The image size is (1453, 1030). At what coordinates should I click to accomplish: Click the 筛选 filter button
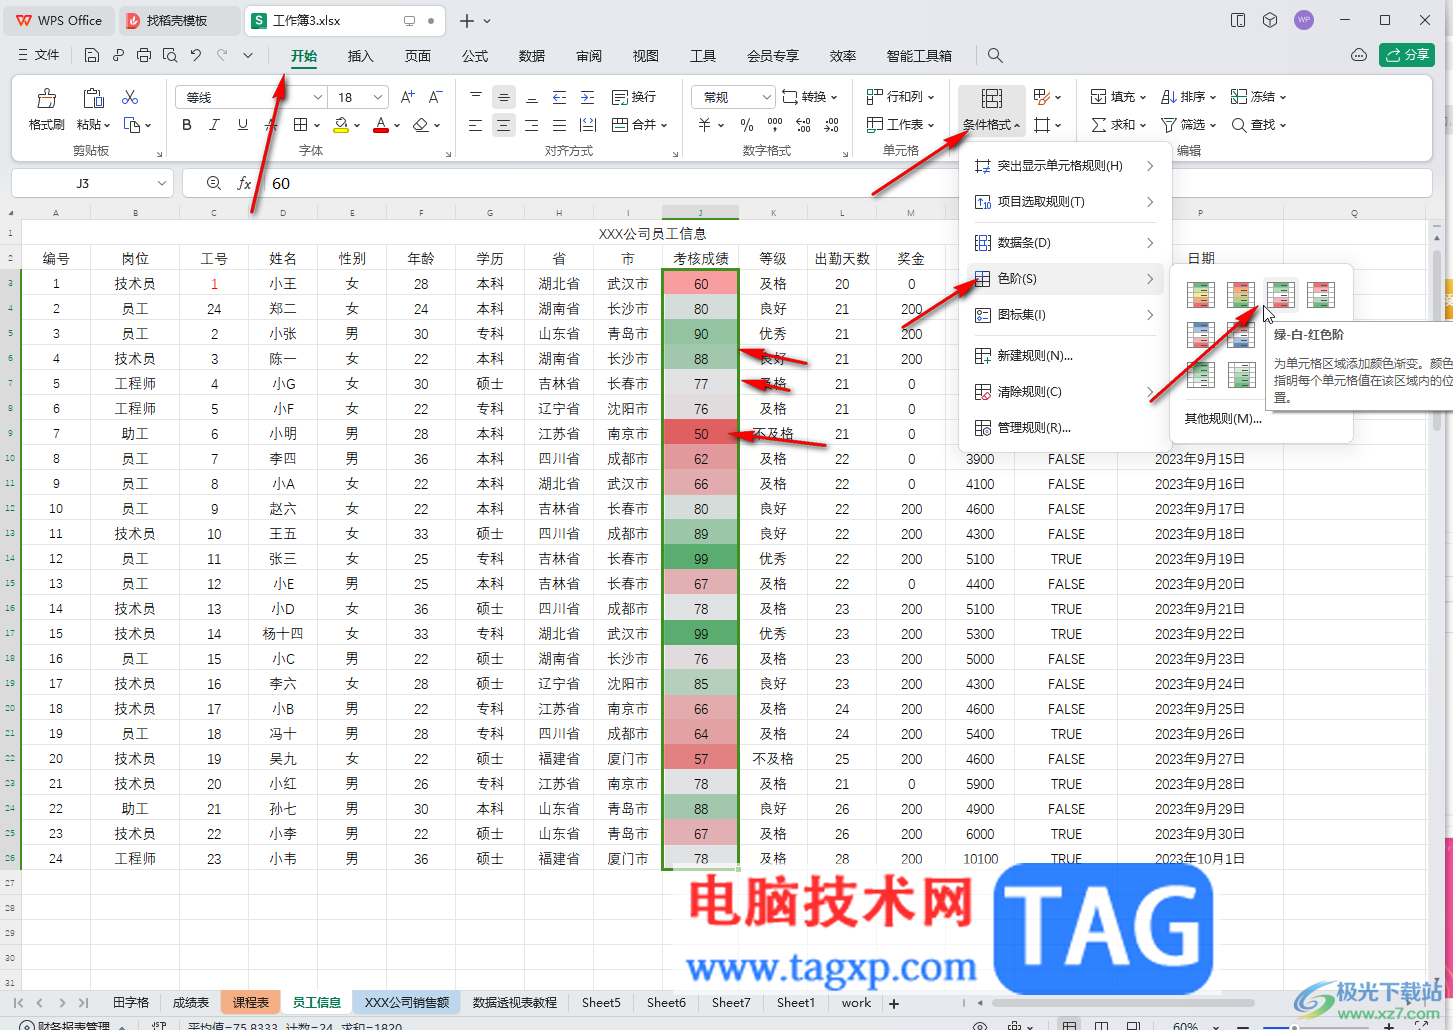pos(1188,125)
